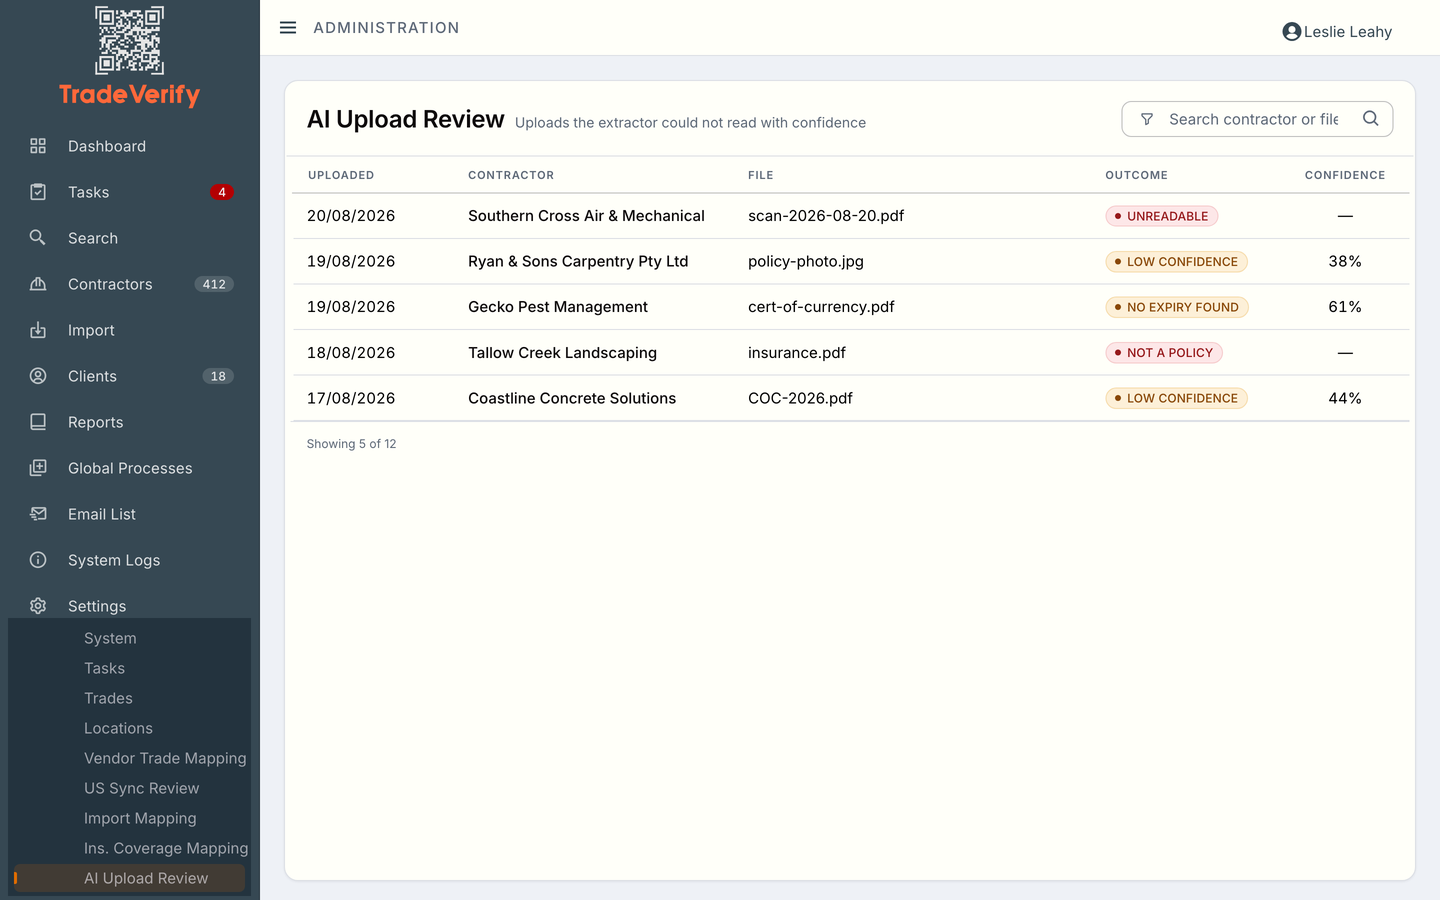Click the Clients person icon
Screen dimensions: 1440x900
[x=38, y=376]
